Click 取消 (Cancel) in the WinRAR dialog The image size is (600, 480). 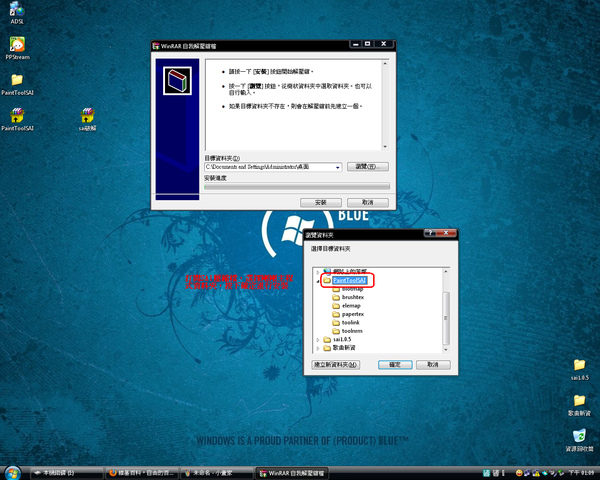[368, 202]
